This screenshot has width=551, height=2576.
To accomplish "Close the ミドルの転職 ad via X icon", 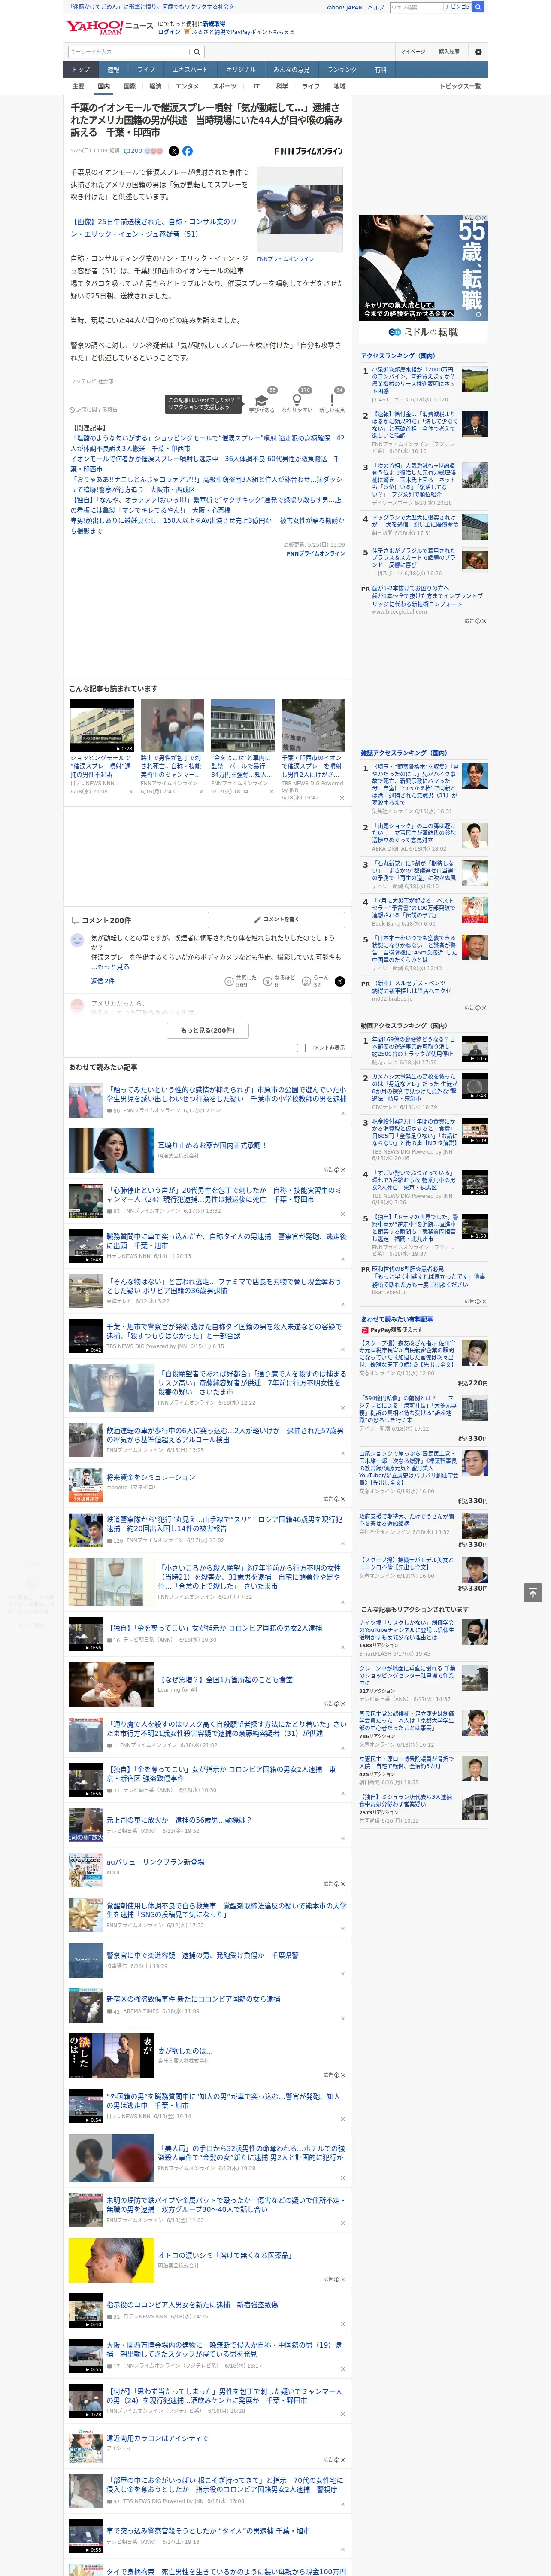I will (x=484, y=218).
